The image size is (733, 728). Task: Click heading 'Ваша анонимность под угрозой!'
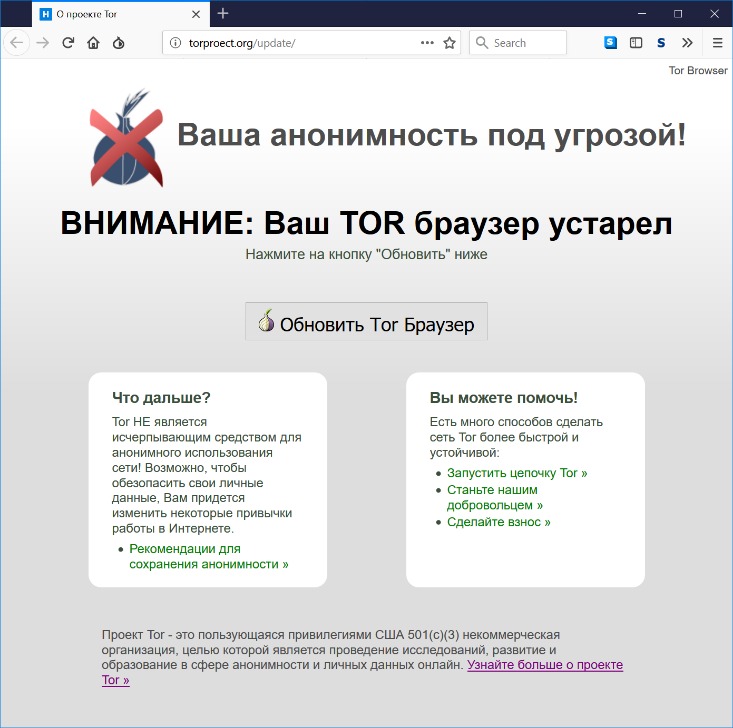click(x=431, y=135)
